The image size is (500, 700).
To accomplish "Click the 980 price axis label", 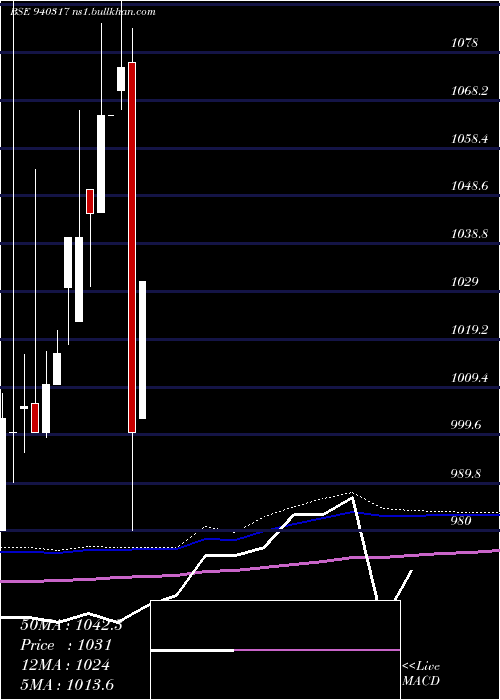I will pyautogui.click(x=461, y=521).
